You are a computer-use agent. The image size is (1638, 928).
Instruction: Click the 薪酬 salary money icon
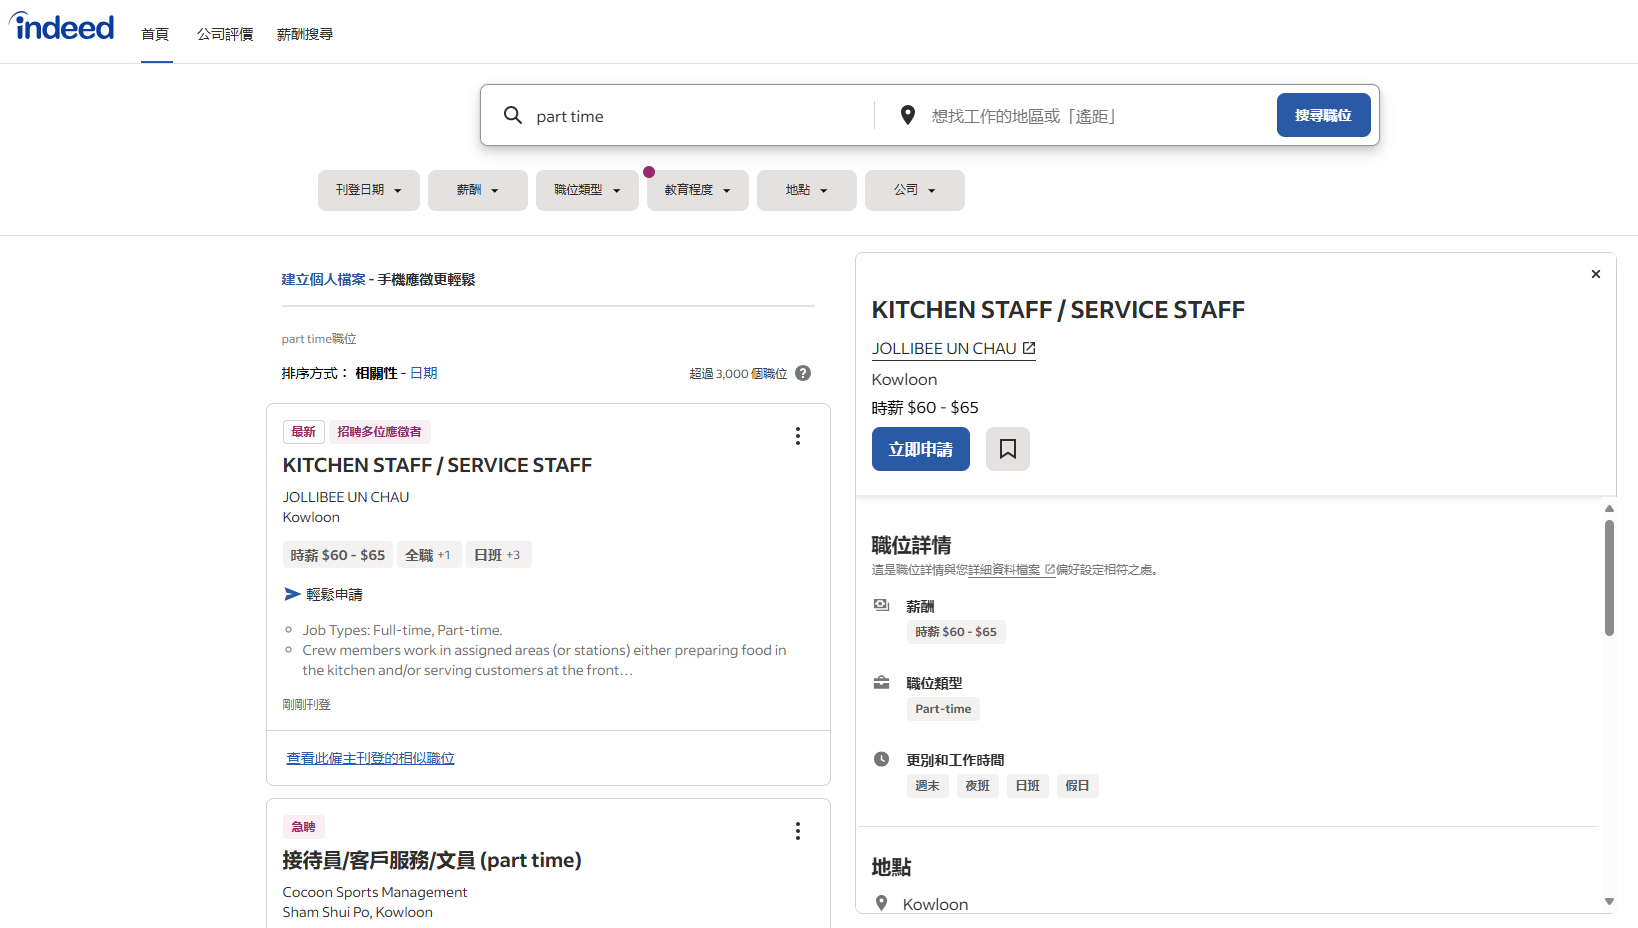coord(881,605)
